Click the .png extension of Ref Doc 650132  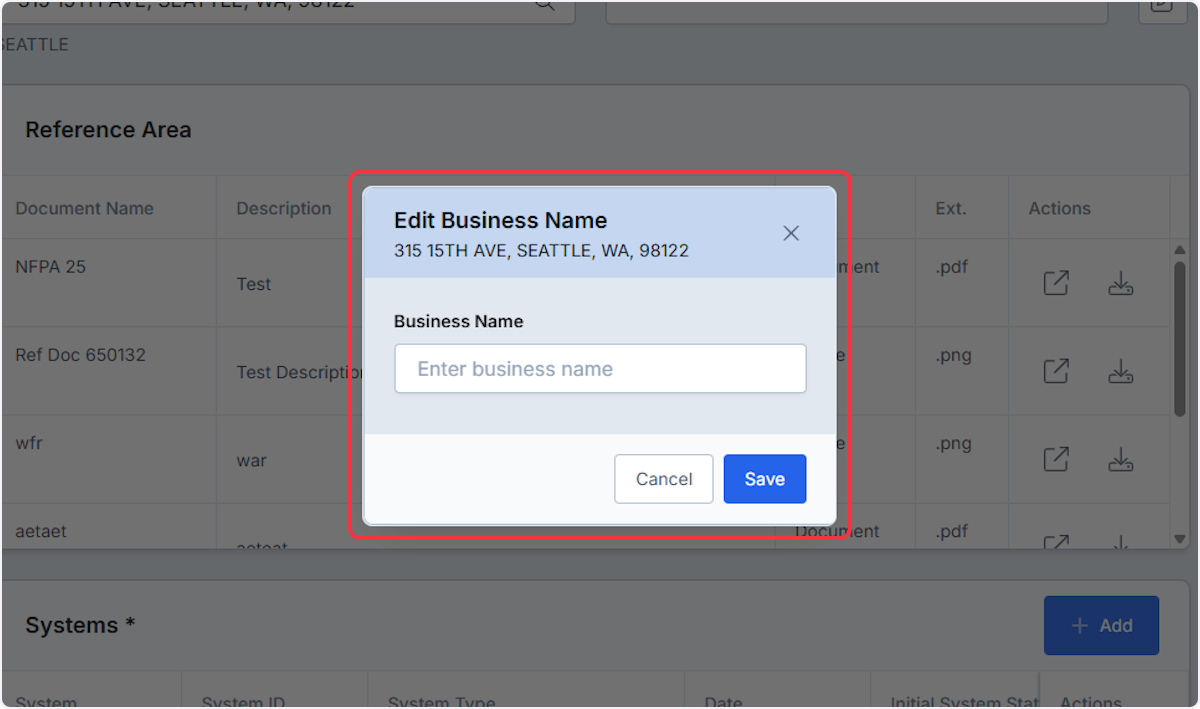coord(954,355)
